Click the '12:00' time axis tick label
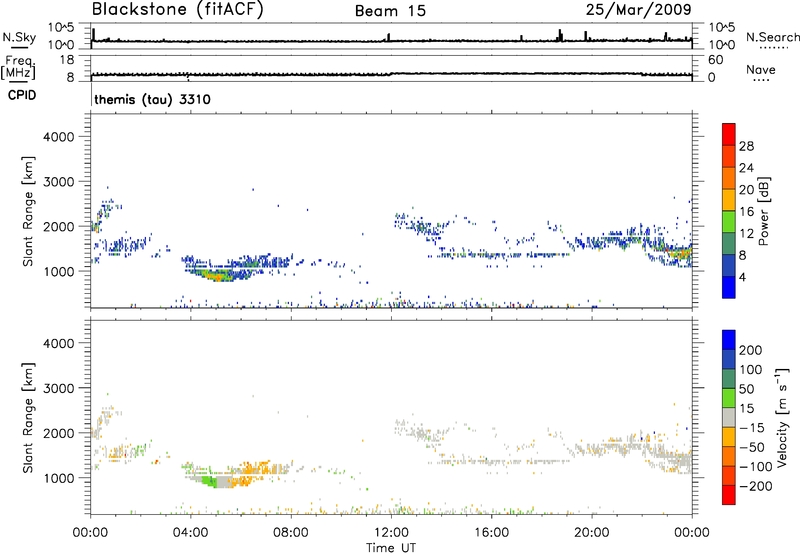 tap(391, 533)
